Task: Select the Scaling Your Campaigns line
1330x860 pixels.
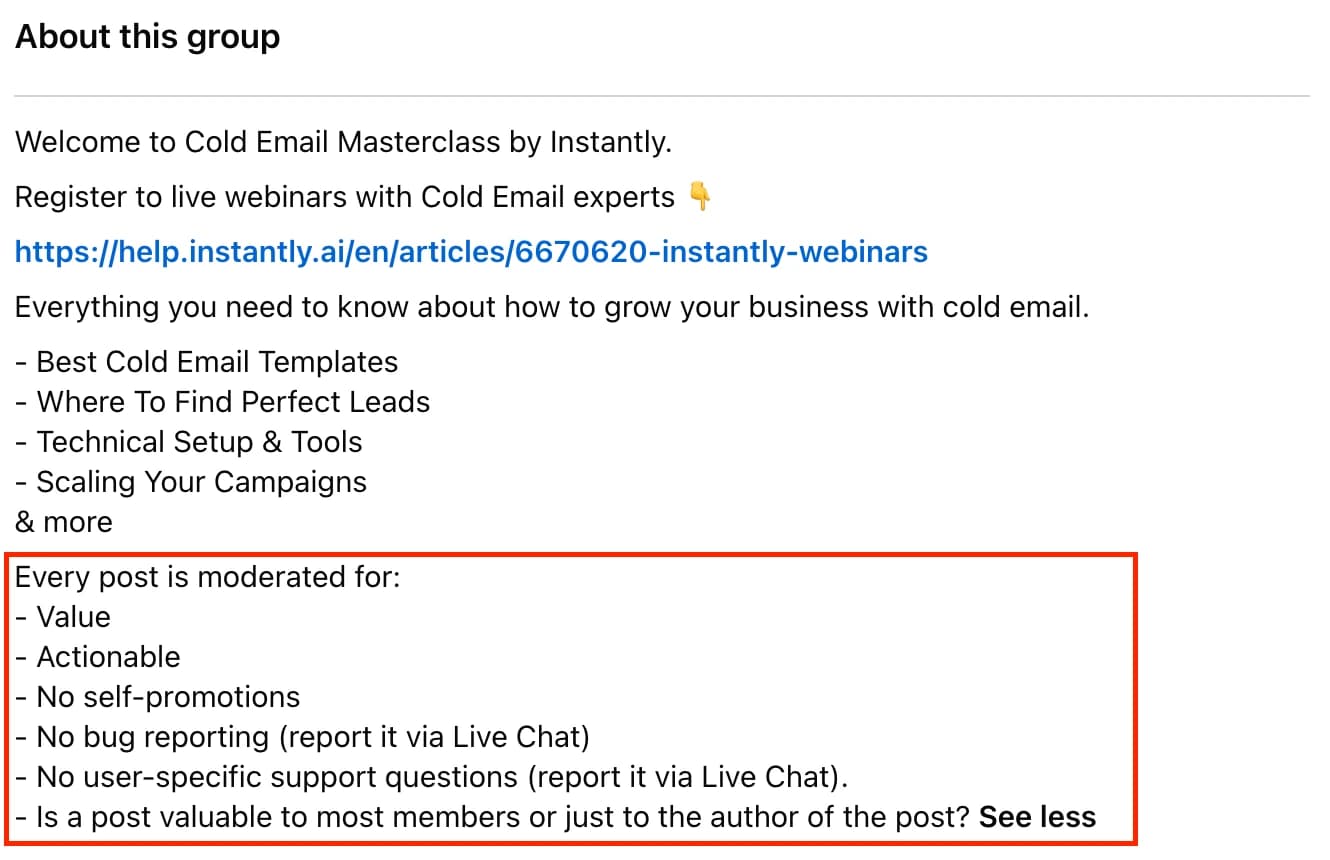Action: (191, 482)
